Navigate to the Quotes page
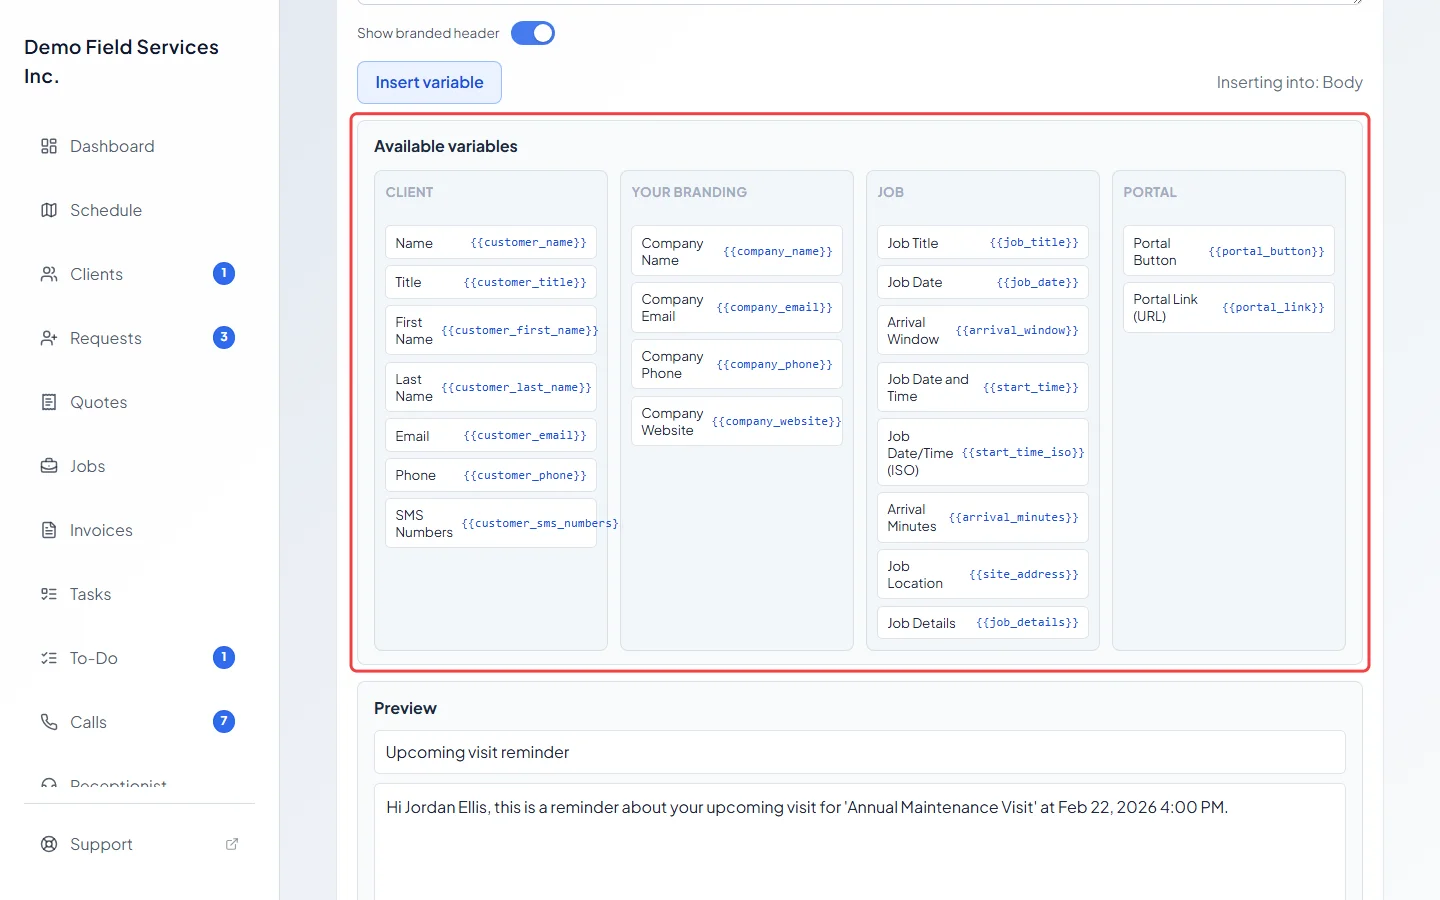Screen dimensions: 1440x900 click(140, 402)
